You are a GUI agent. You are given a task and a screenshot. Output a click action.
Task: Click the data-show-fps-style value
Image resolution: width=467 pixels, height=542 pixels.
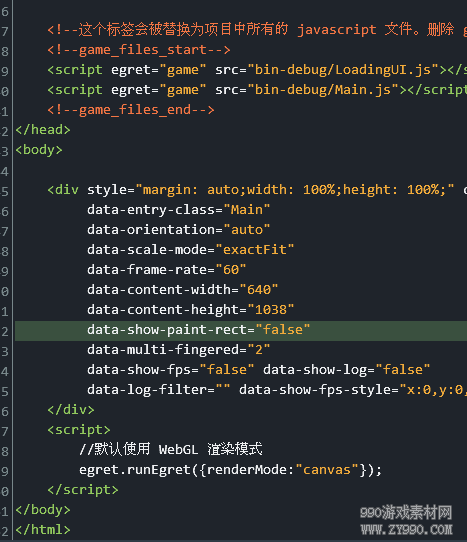click(x=433, y=390)
